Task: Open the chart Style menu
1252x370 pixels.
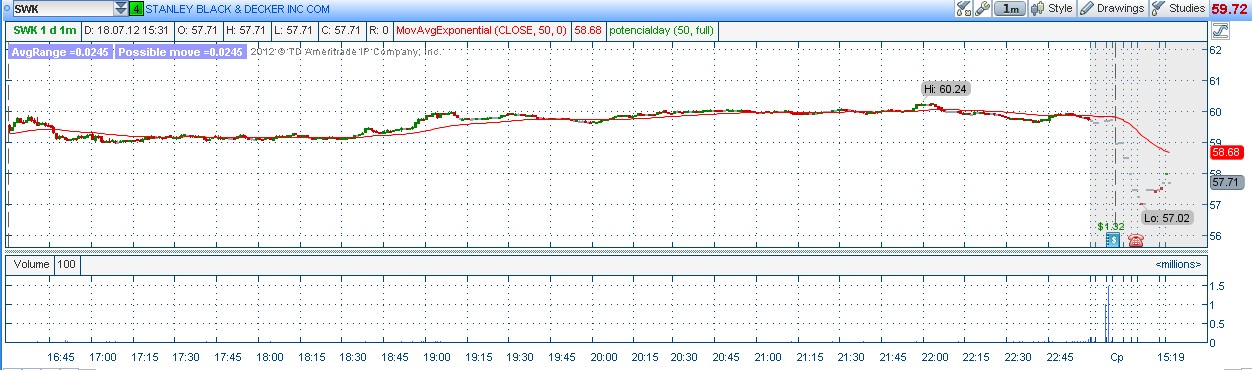Action: tap(1052, 8)
